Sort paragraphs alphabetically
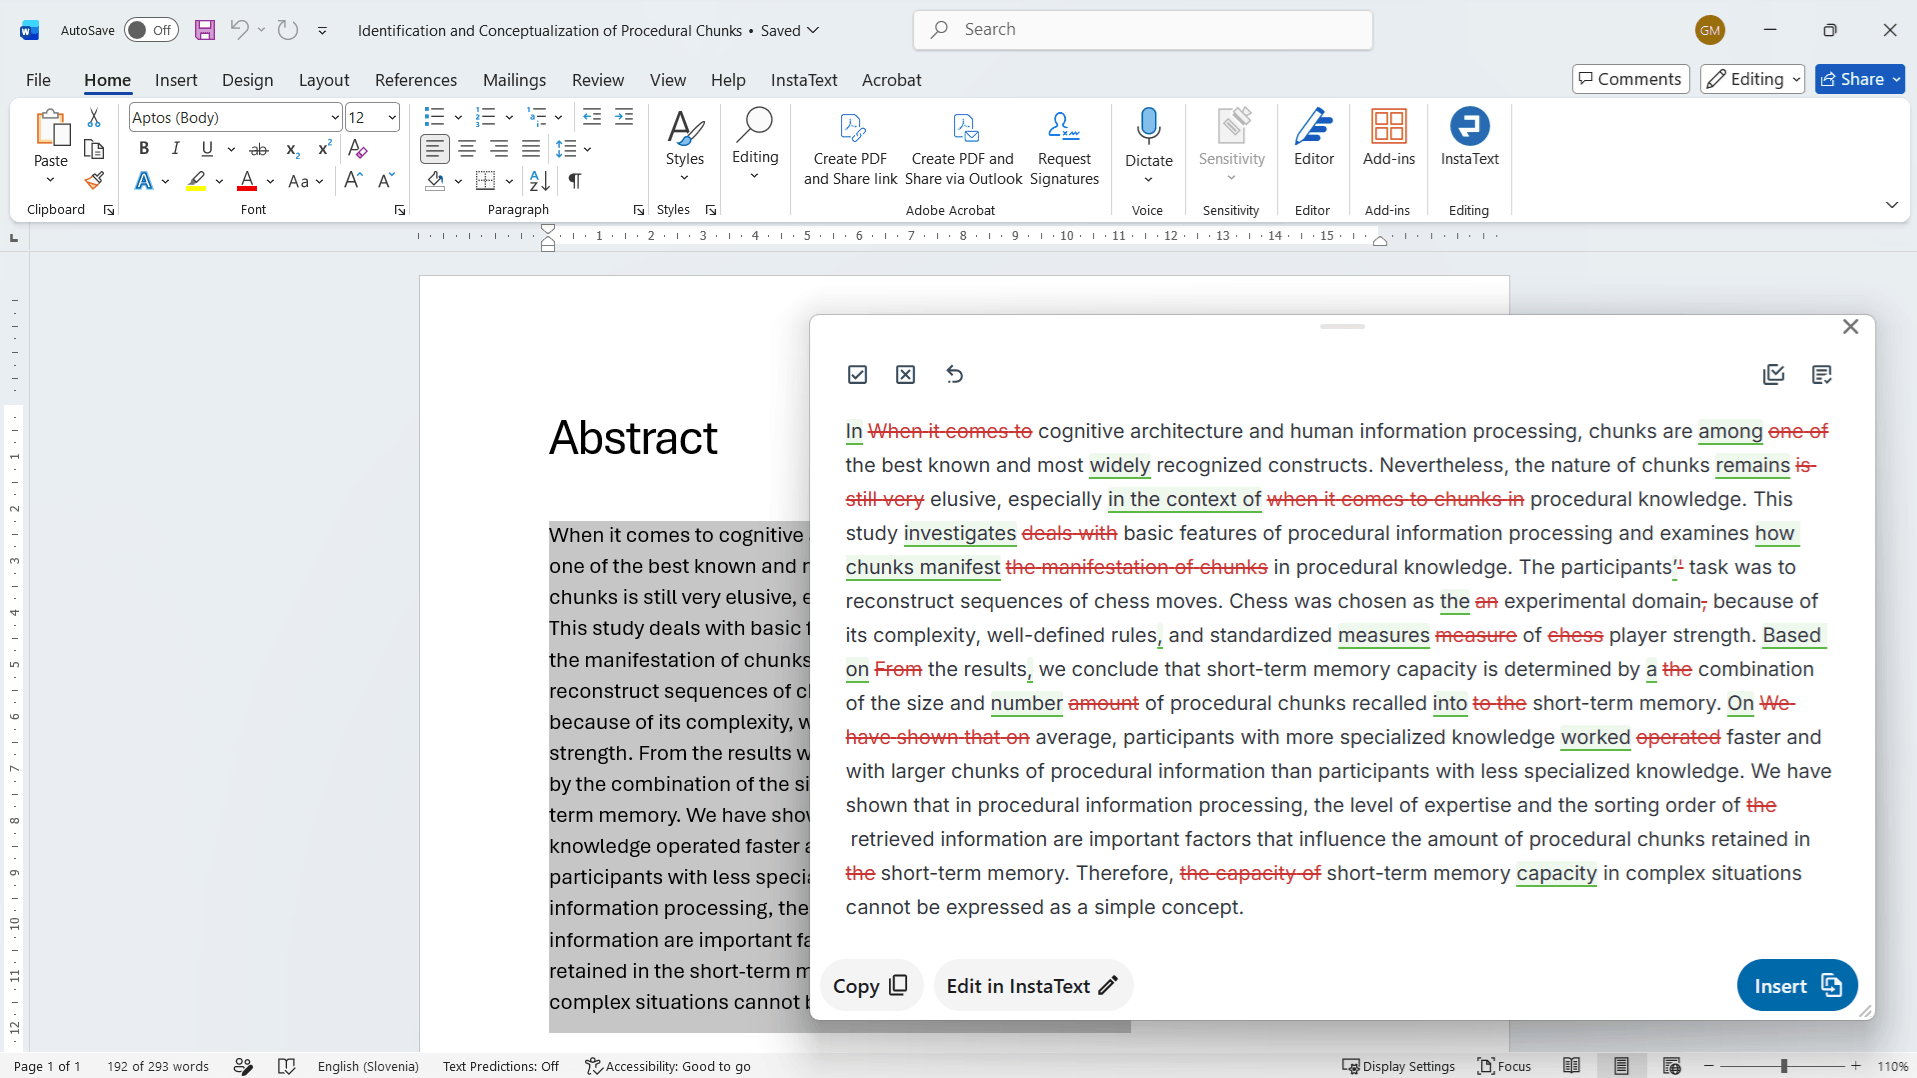 [x=539, y=181]
